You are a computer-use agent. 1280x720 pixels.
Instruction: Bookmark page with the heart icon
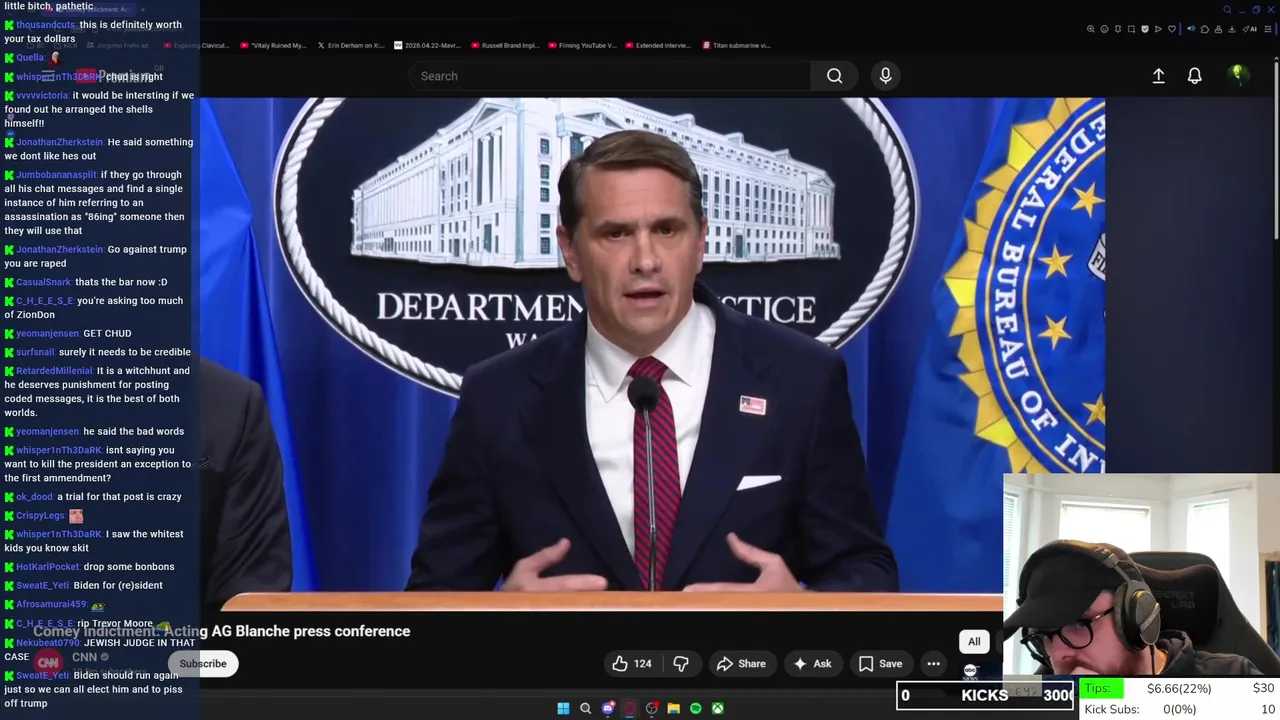(x=1172, y=29)
